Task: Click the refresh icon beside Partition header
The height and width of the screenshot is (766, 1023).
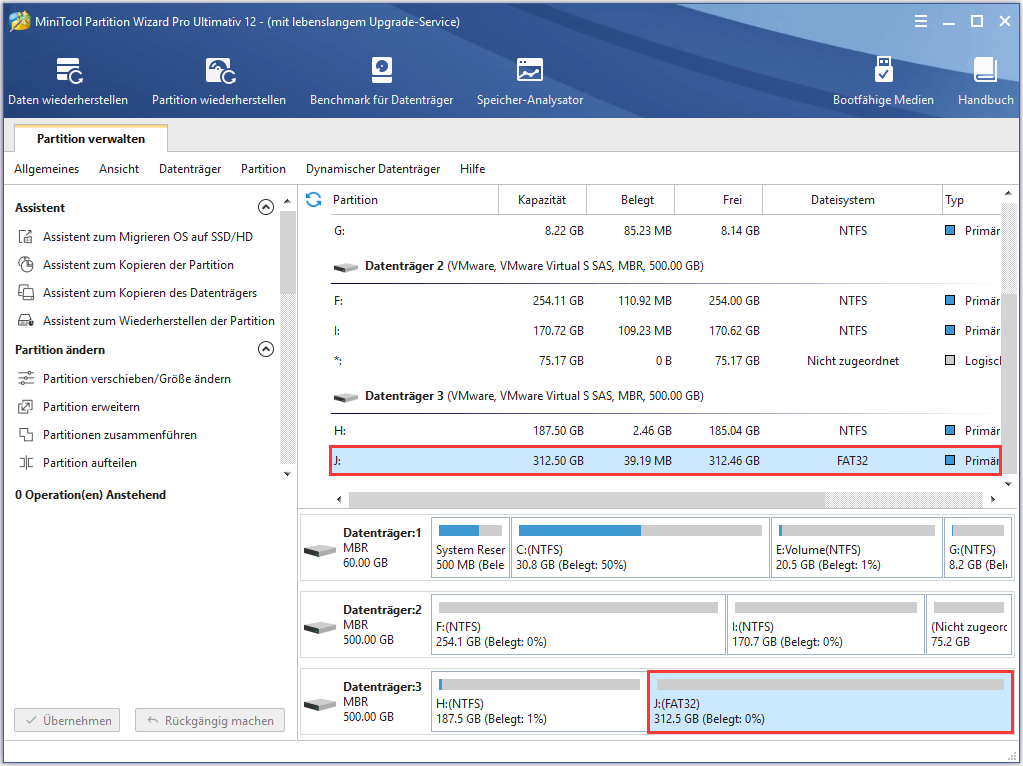Action: coord(314,200)
